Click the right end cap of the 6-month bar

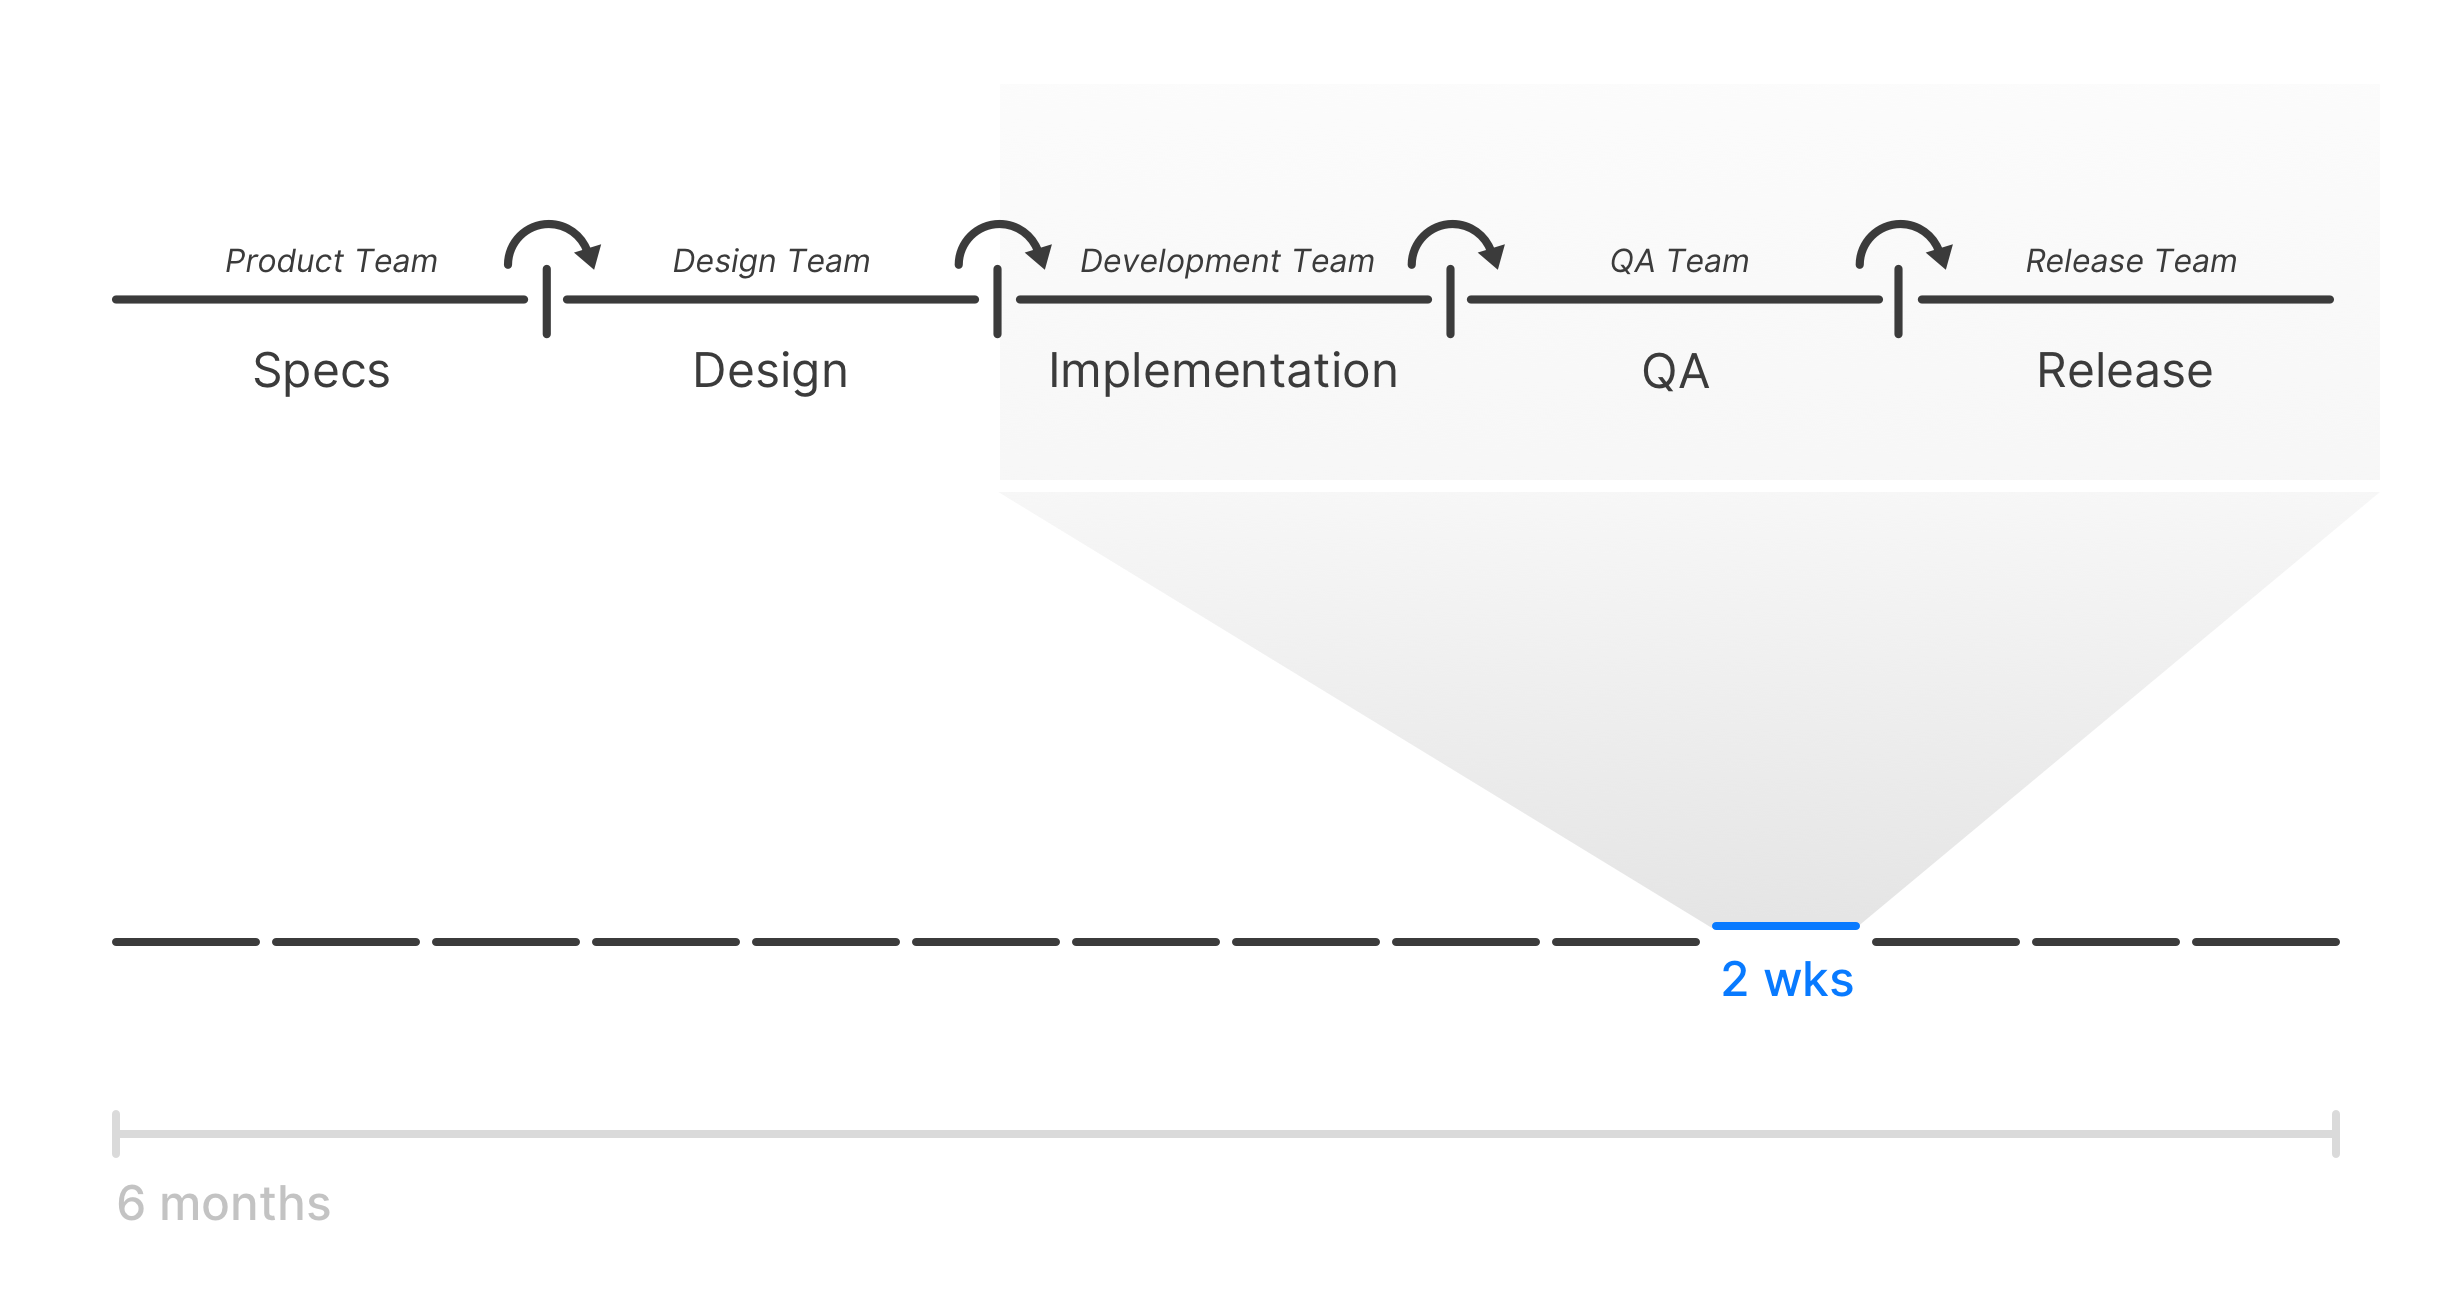pos(2335,1134)
